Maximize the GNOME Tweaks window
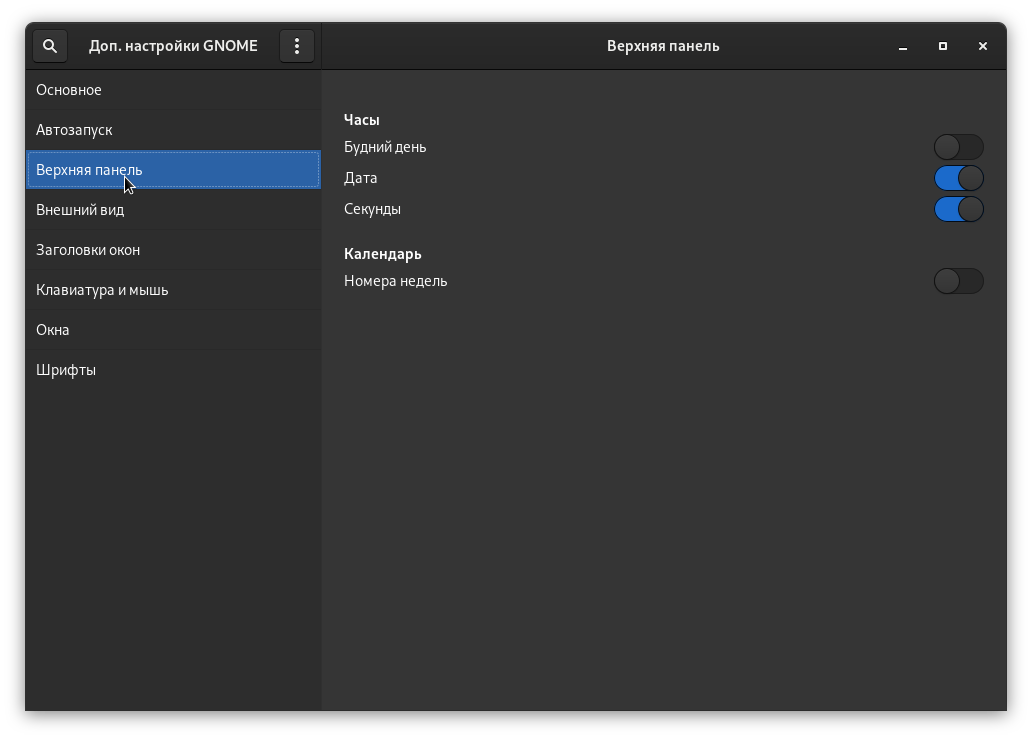Image resolution: width=1032 pixels, height=739 pixels. tap(943, 46)
